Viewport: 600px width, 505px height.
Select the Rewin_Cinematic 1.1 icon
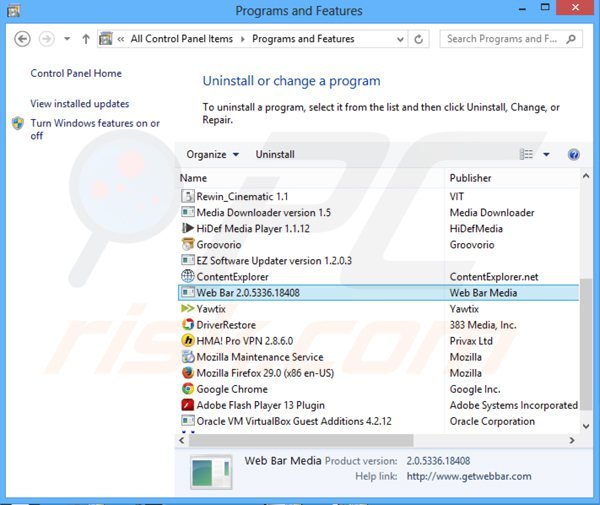tap(188, 196)
